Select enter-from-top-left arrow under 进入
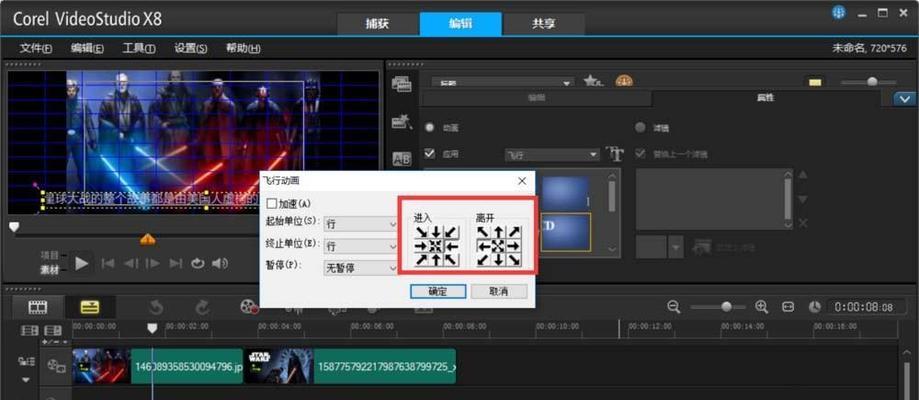Image resolution: width=919 pixels, height=400 pixels. click(421, 232)
